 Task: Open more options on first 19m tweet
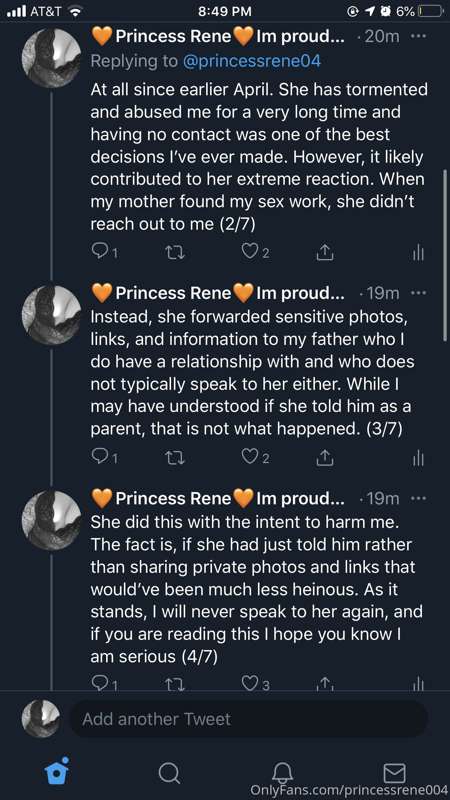(418, 293)
